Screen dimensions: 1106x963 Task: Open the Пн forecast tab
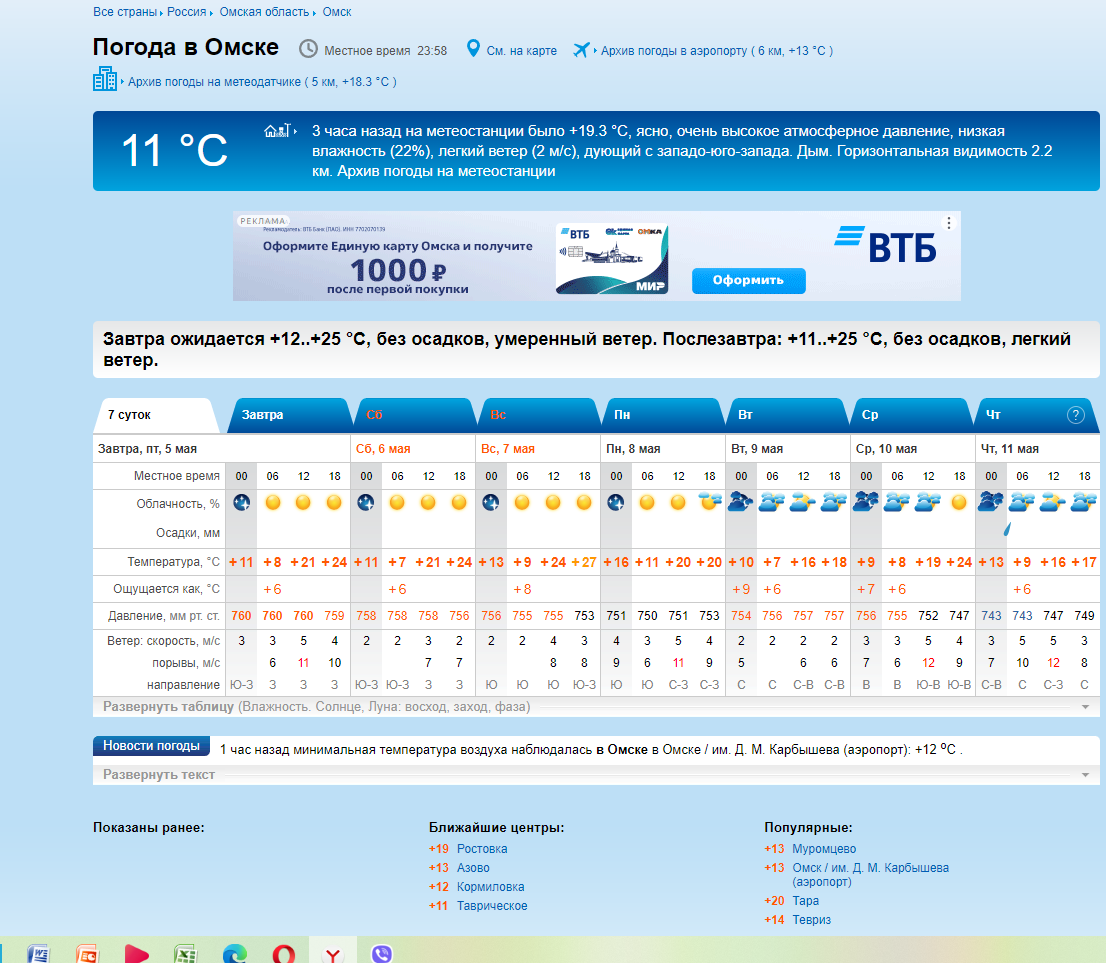click(622, 415)
